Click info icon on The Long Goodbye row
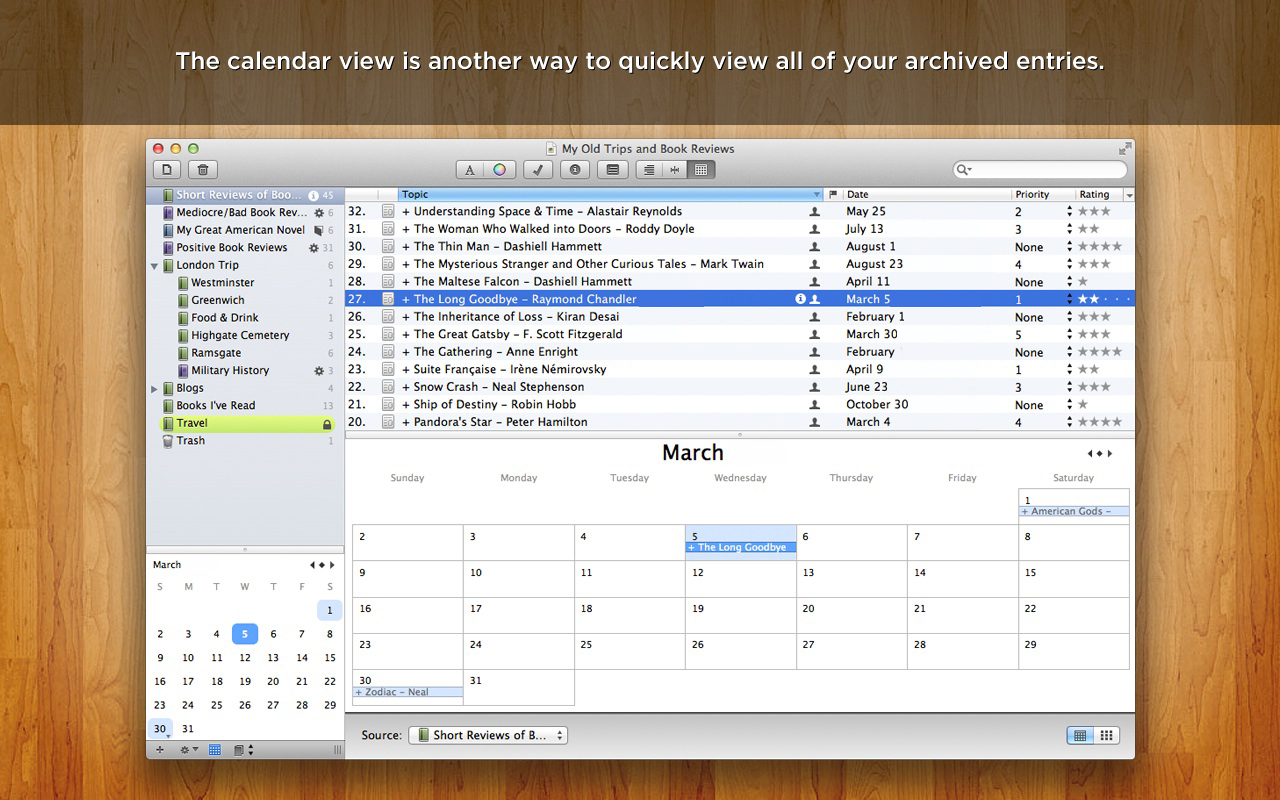 800,299
